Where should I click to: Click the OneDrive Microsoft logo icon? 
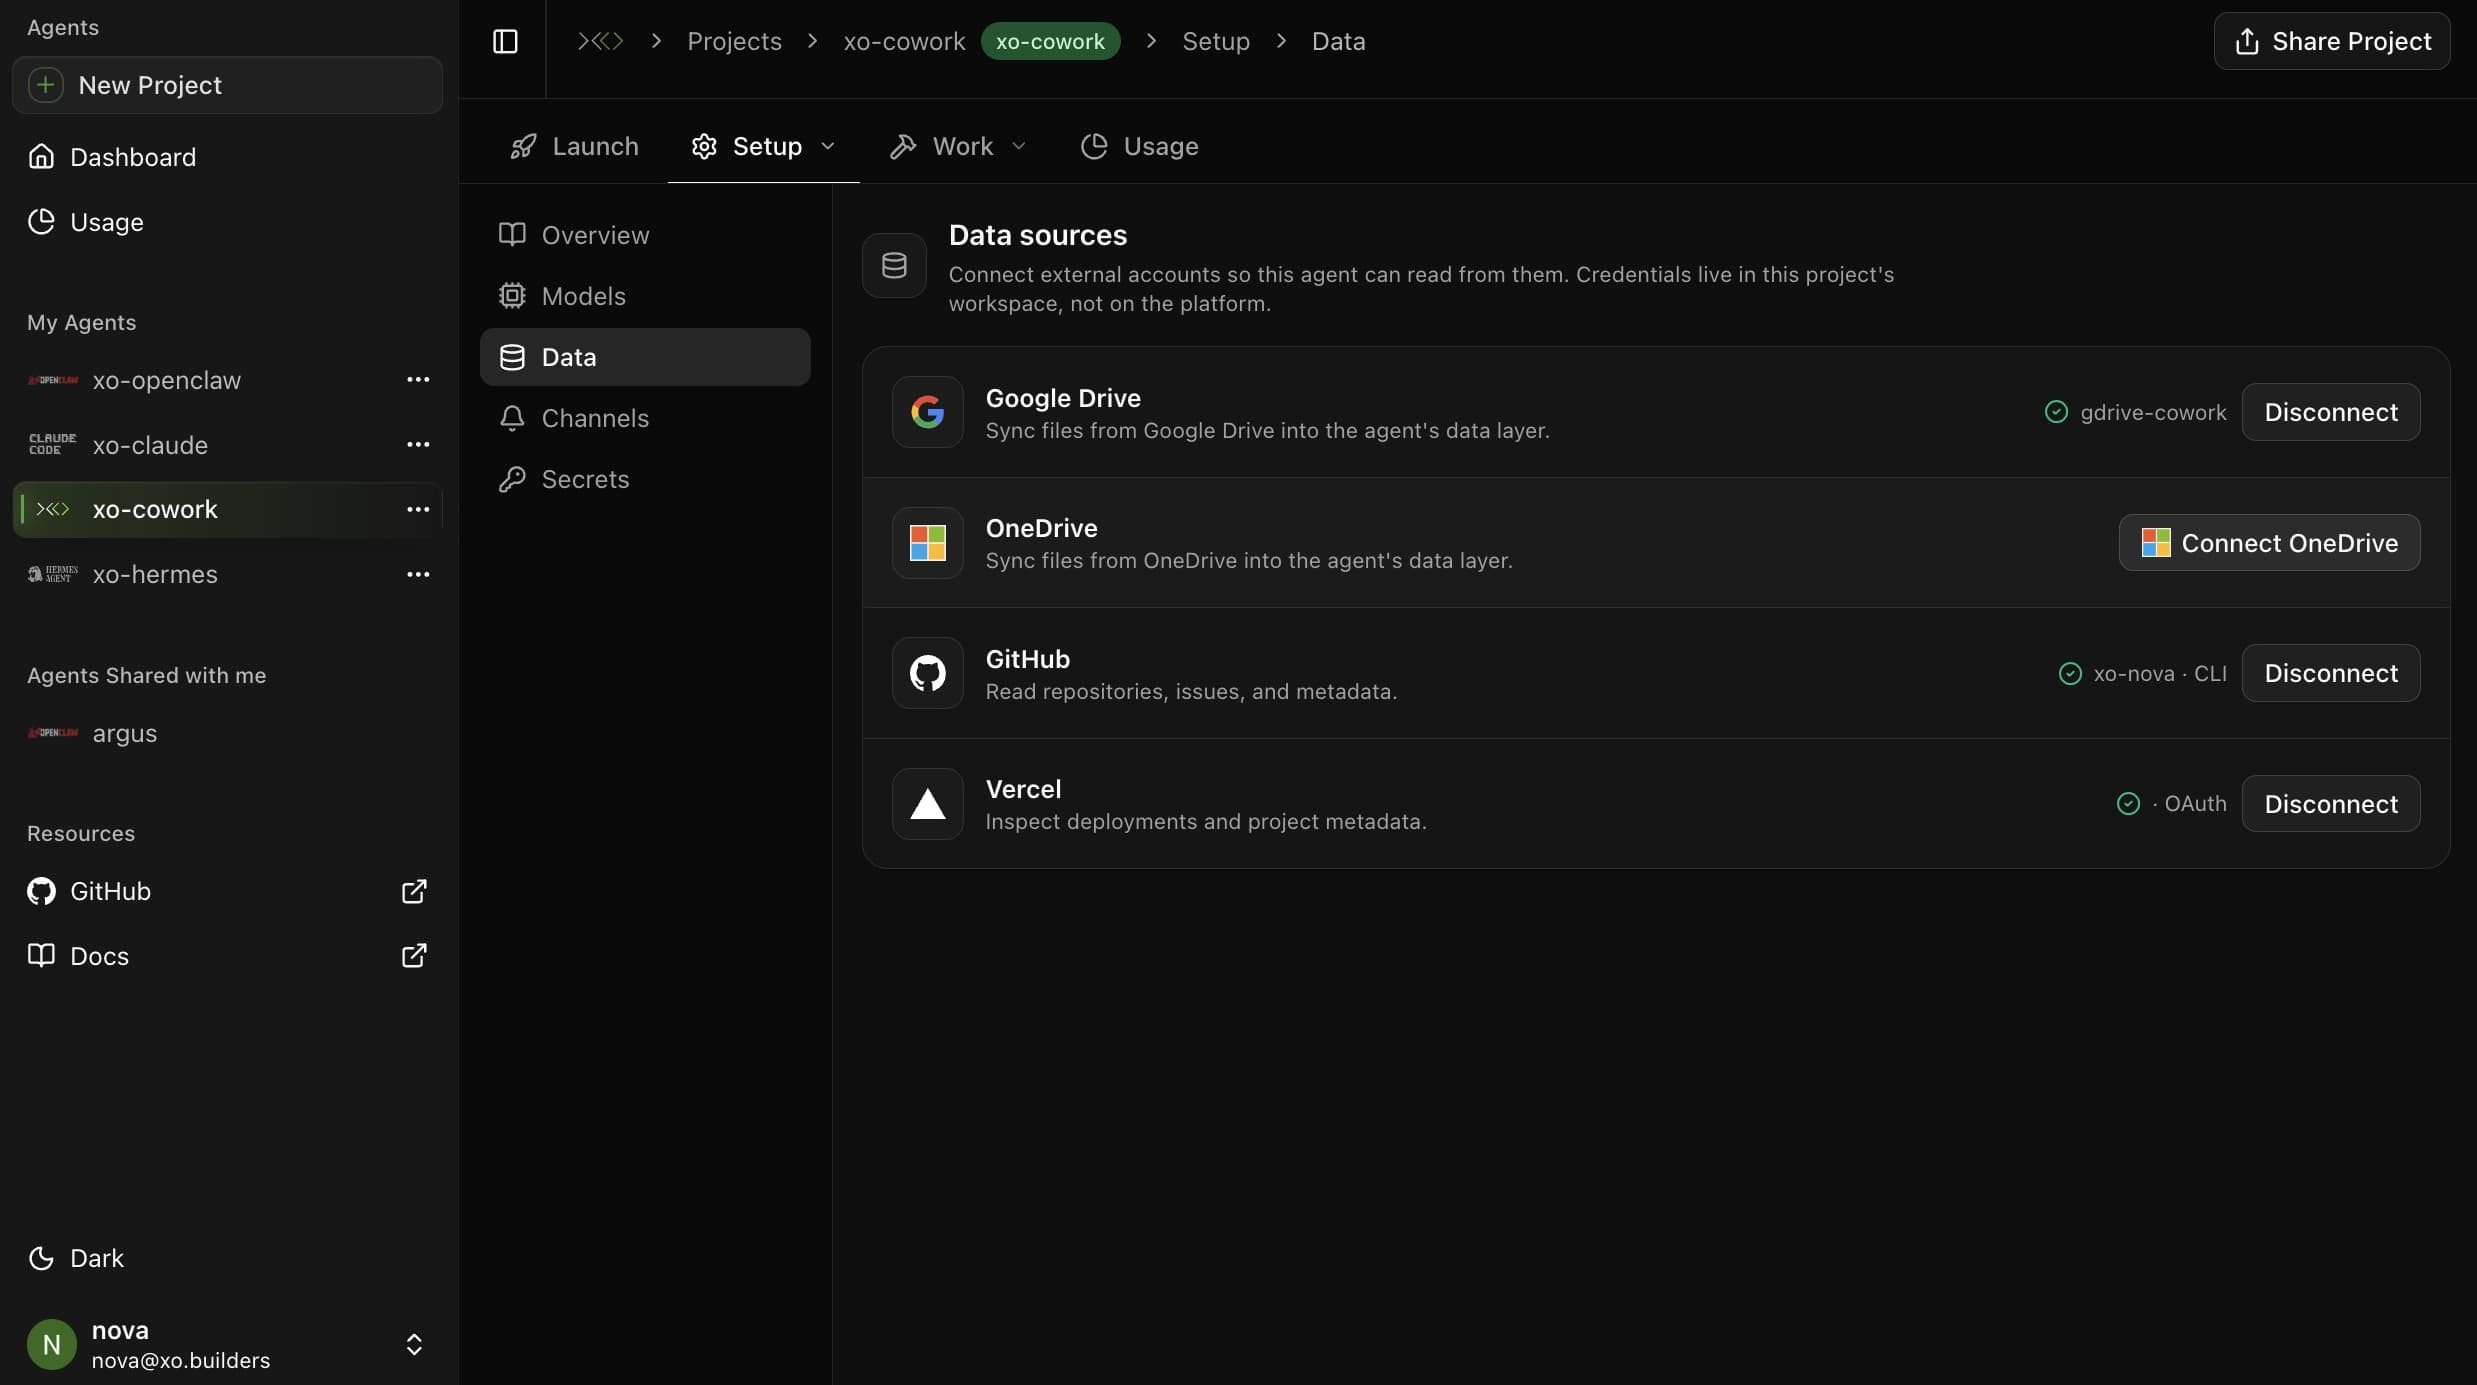[x=927, y=543]
